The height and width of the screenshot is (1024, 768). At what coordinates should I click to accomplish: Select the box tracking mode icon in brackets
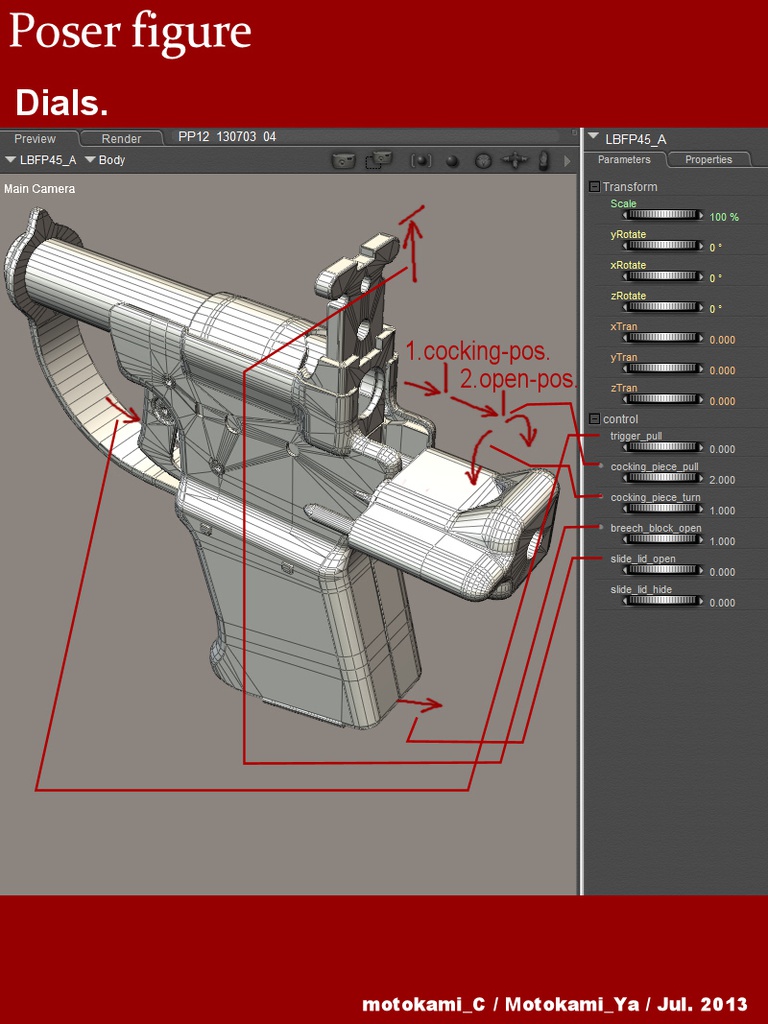click(421, 160)
